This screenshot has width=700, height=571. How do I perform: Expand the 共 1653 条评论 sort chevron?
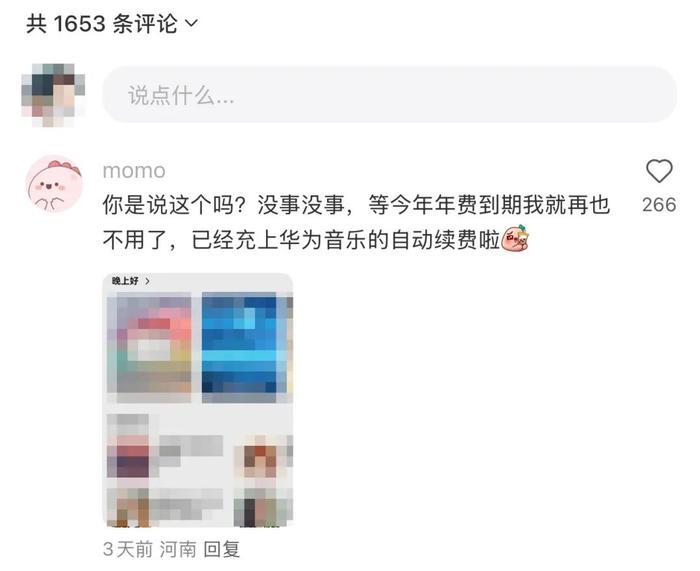click(191, 22)
